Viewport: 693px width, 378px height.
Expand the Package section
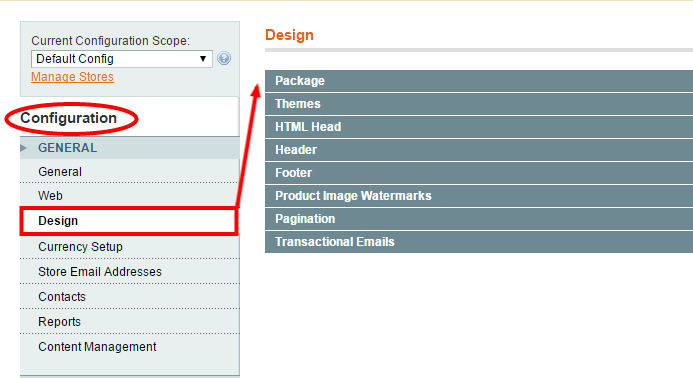click(479, 81)
